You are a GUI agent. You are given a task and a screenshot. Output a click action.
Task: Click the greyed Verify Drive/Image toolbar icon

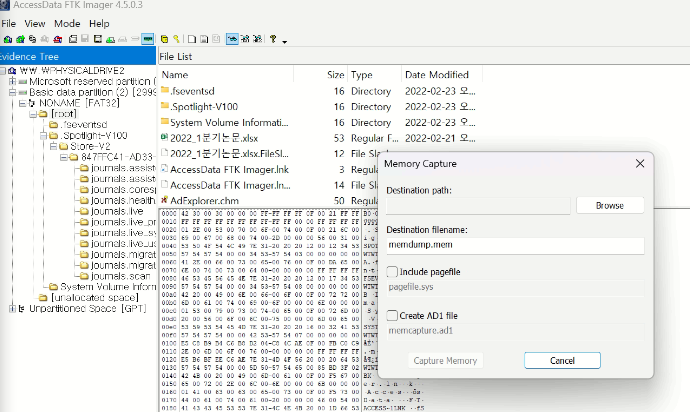[135, 39]
